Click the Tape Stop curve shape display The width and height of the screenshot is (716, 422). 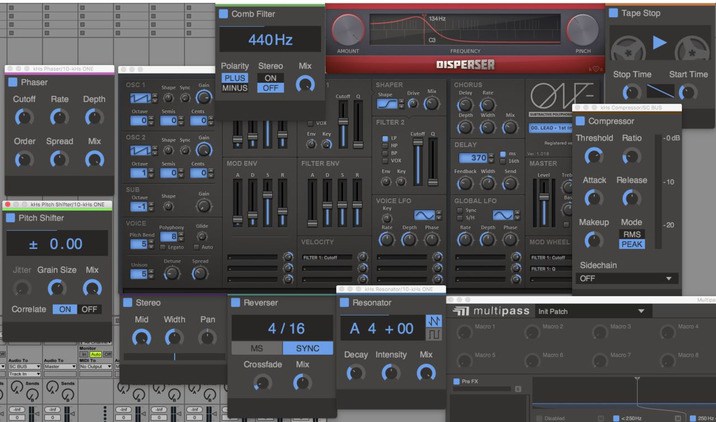[660, 91]
